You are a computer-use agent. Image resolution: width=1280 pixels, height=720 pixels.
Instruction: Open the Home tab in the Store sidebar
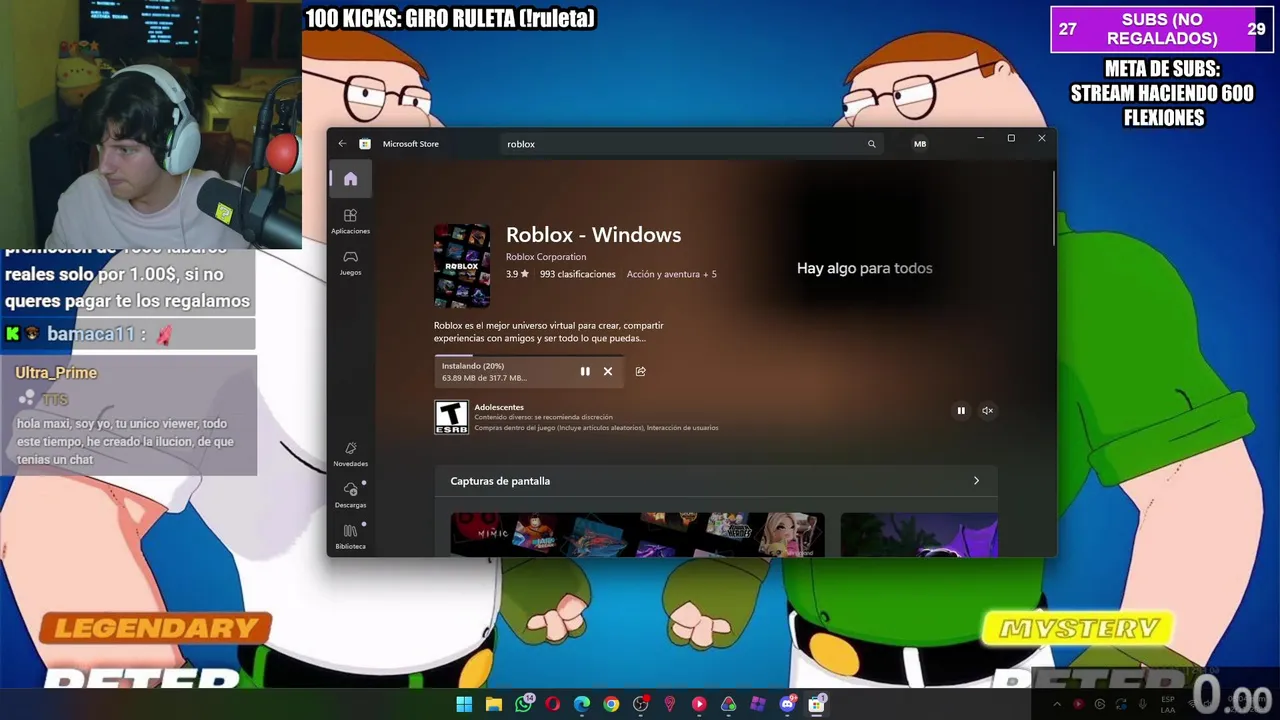[x=350, y=179]
